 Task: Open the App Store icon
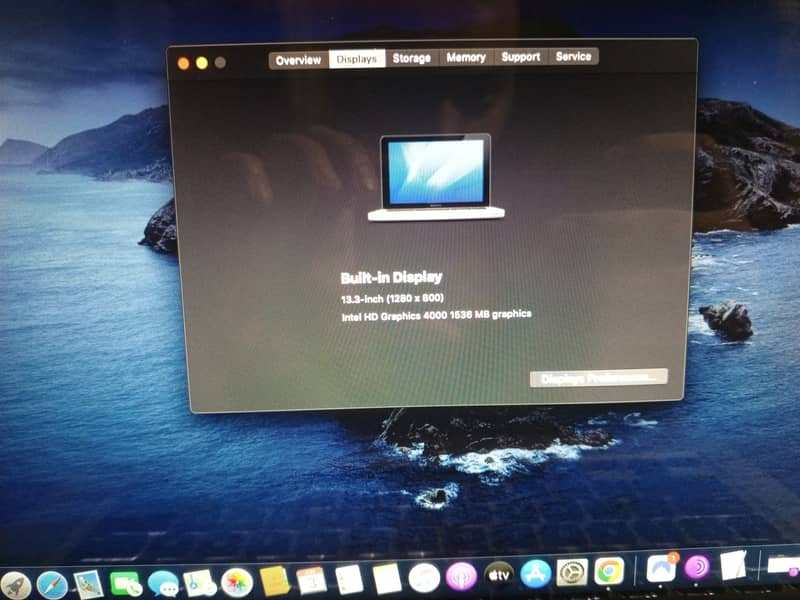pos(536,574)
